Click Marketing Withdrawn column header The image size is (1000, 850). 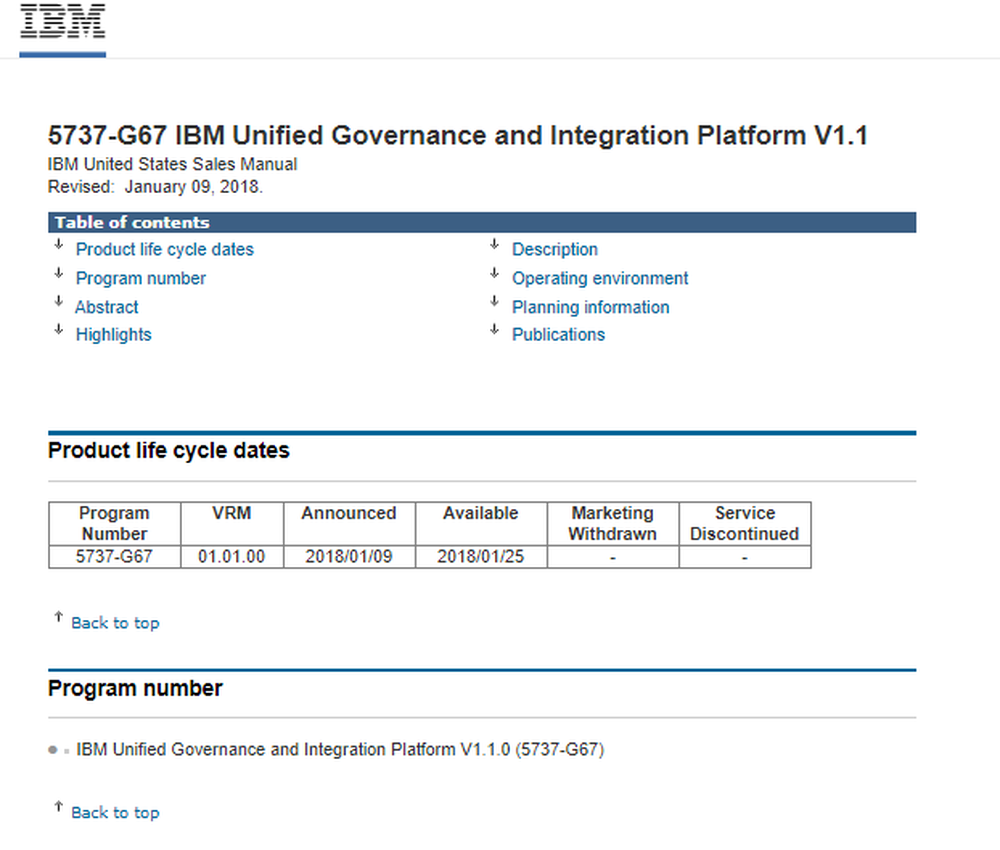tap(613, 524)
